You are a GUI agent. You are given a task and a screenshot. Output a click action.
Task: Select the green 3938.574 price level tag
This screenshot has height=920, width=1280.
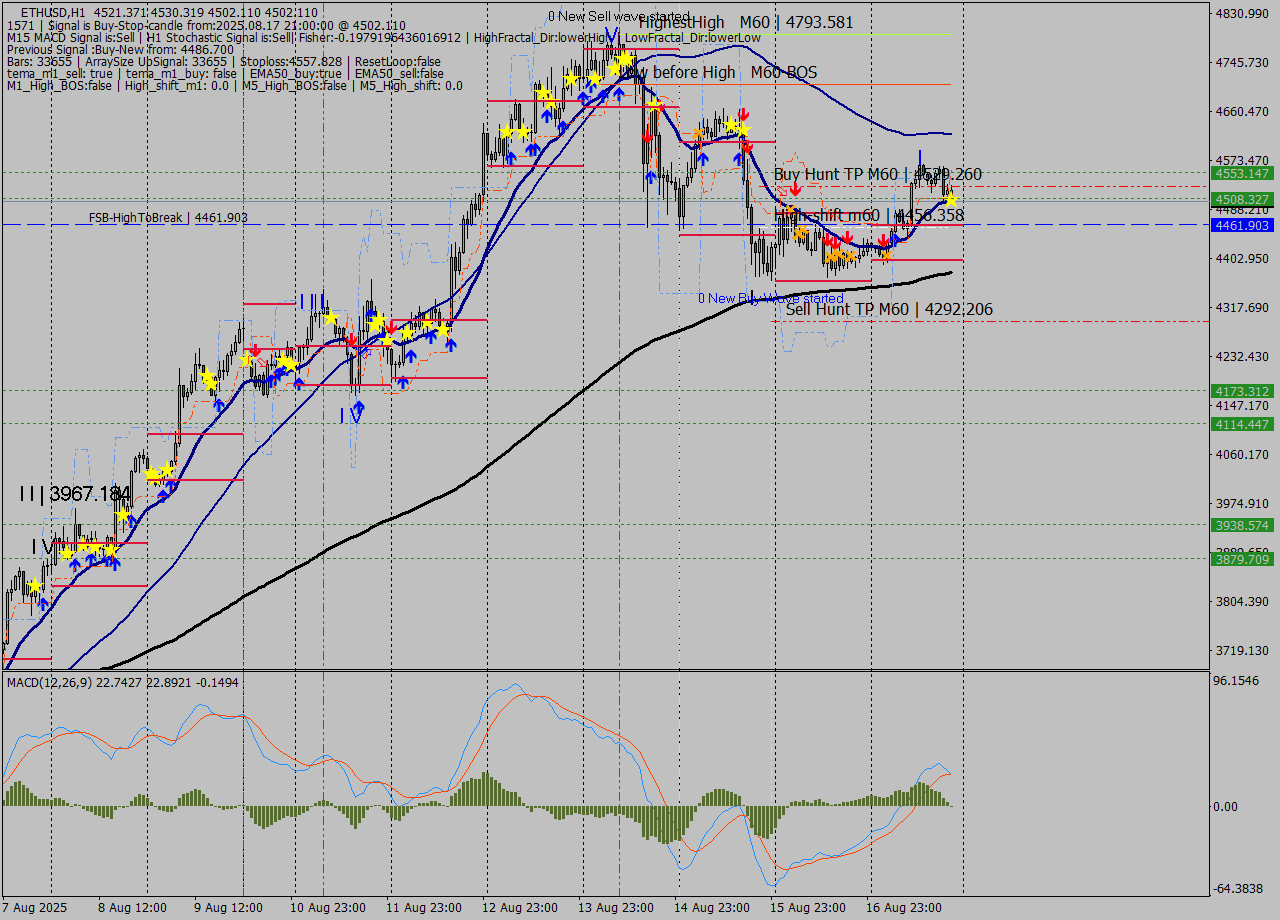(x=1241, y=525)
